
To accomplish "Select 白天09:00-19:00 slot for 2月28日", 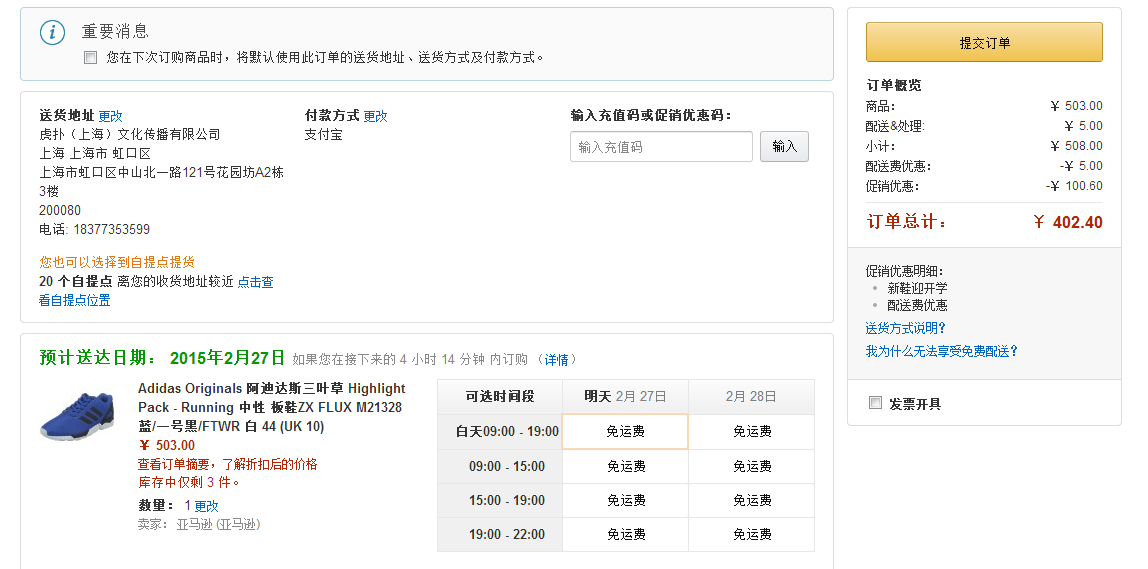I will point(752,431).
